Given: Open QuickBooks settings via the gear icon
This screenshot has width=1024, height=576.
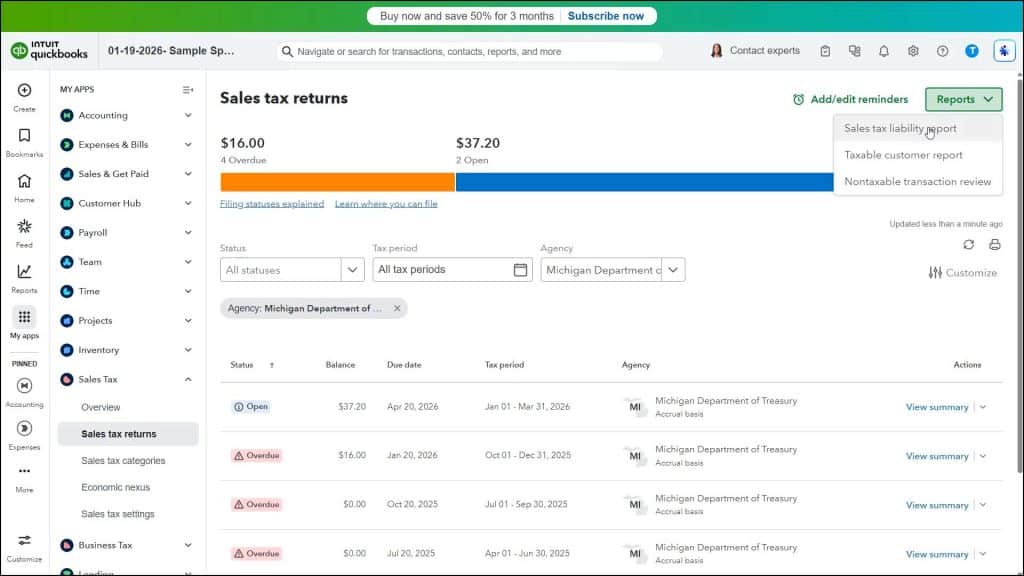Looking at the screenshot, I should [x=913, y=50].
